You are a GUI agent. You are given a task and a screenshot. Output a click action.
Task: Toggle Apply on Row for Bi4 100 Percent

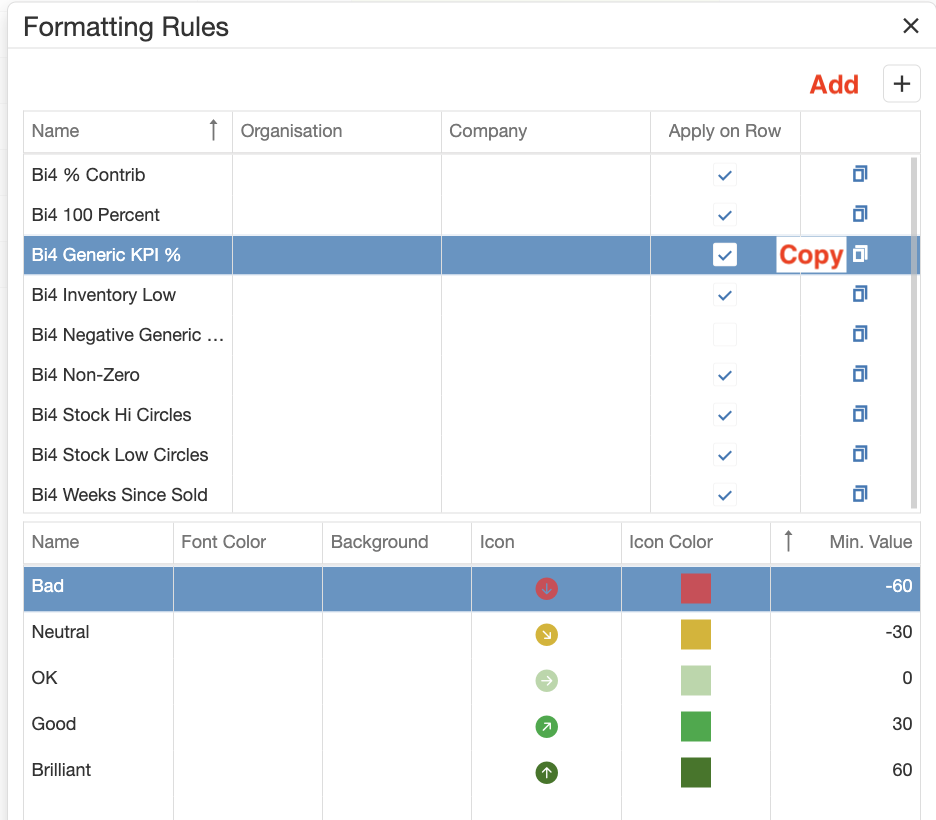point(725,215)
